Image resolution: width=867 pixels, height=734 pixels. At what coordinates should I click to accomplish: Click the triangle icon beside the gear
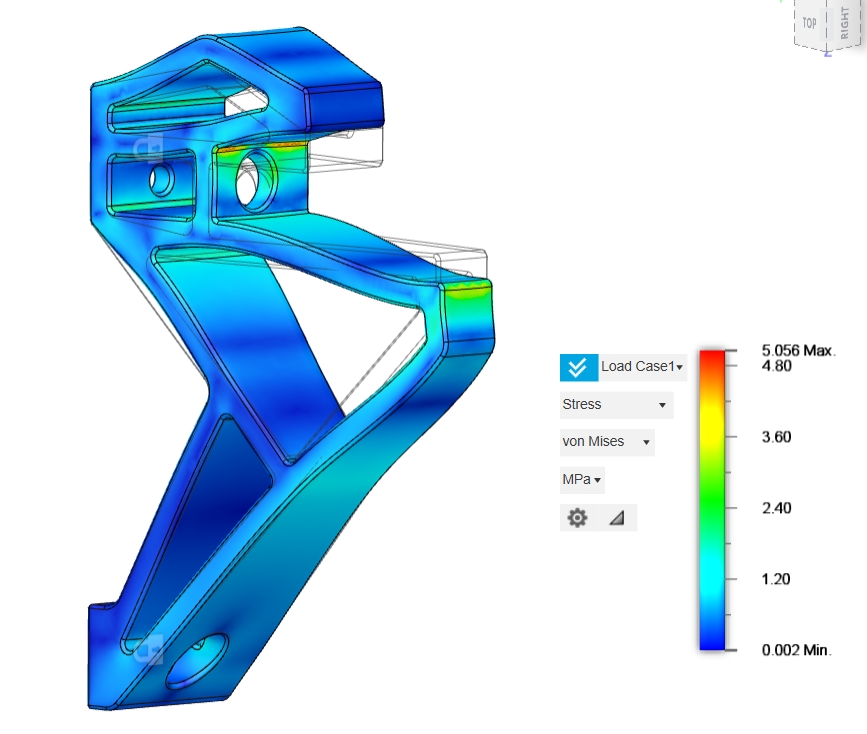click(x=617, y=518)
